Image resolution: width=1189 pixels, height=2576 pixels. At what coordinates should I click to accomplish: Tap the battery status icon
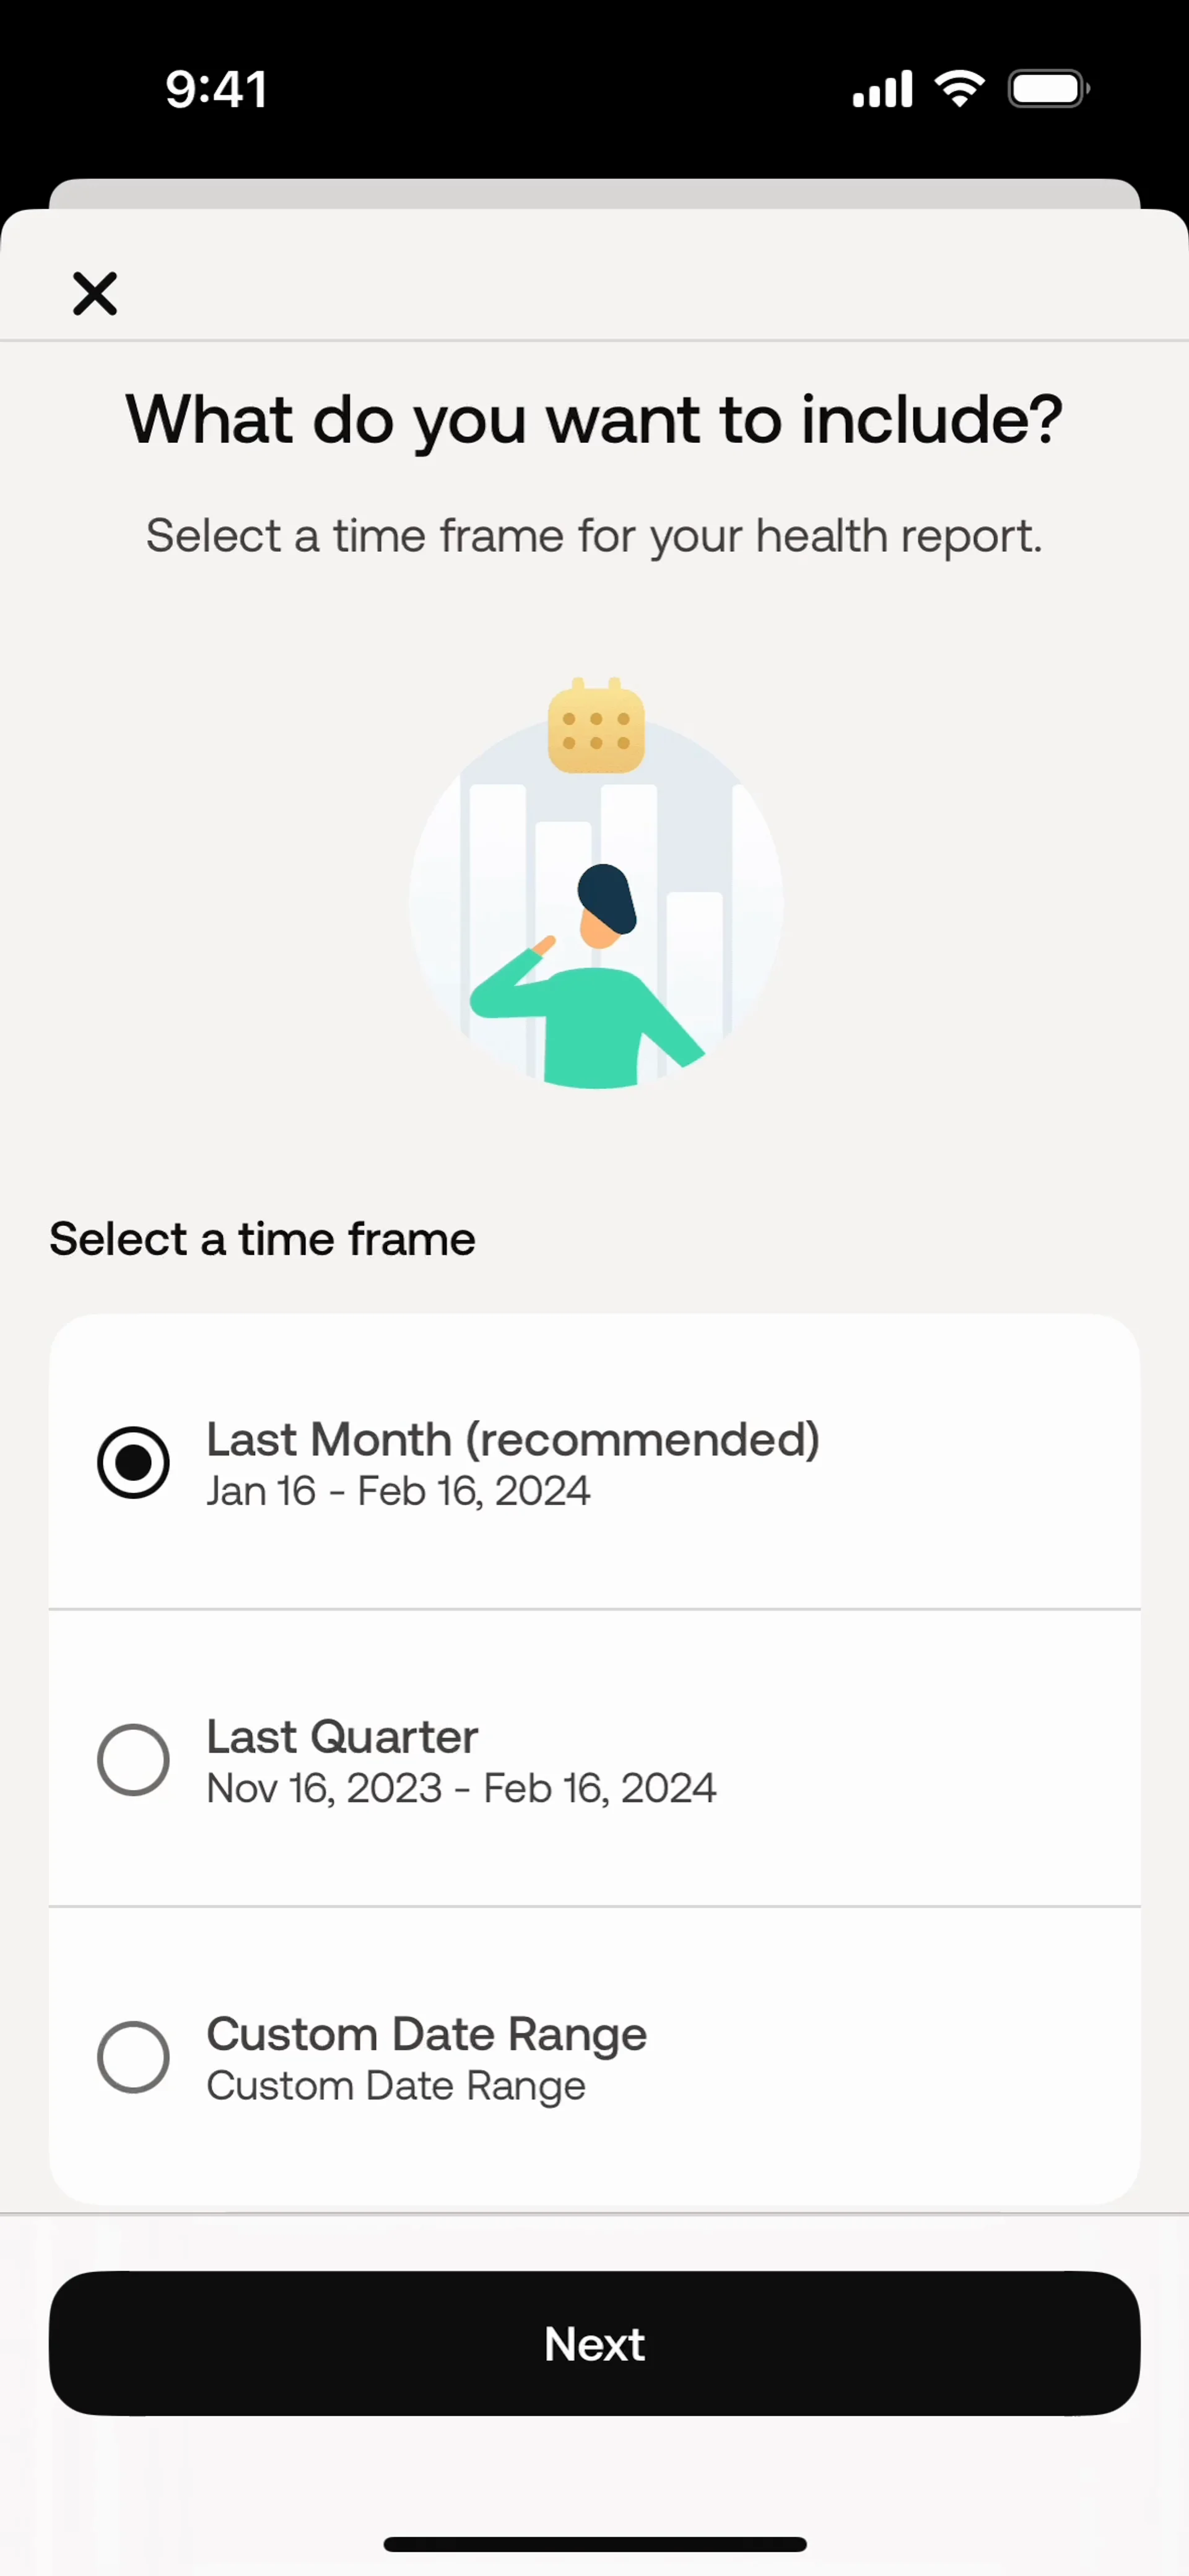1048,89
